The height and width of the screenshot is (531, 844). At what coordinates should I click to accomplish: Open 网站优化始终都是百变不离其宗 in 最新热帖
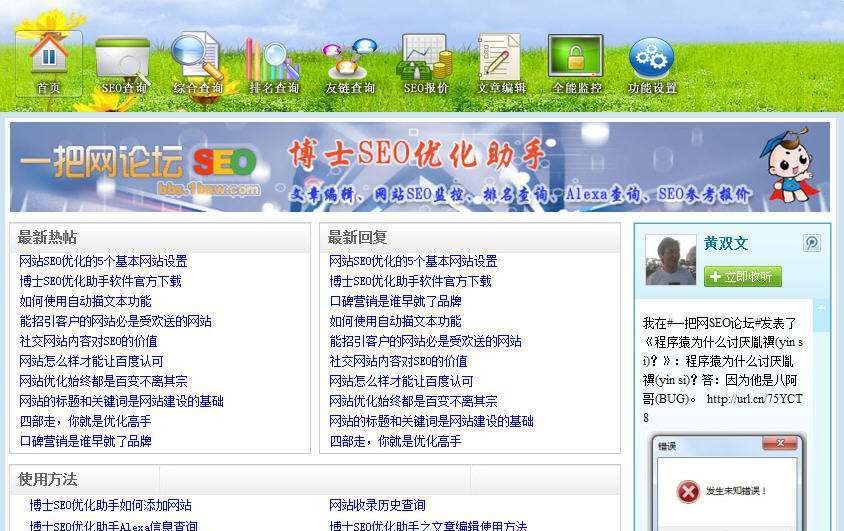103,381
